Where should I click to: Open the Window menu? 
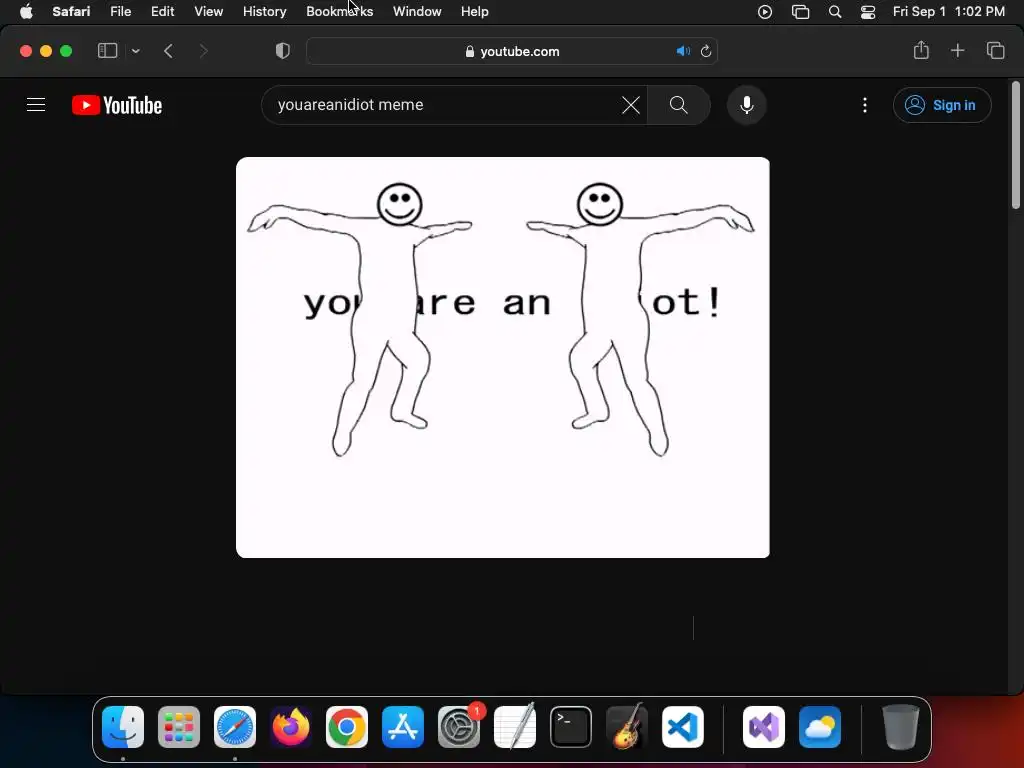coord(417,12)
